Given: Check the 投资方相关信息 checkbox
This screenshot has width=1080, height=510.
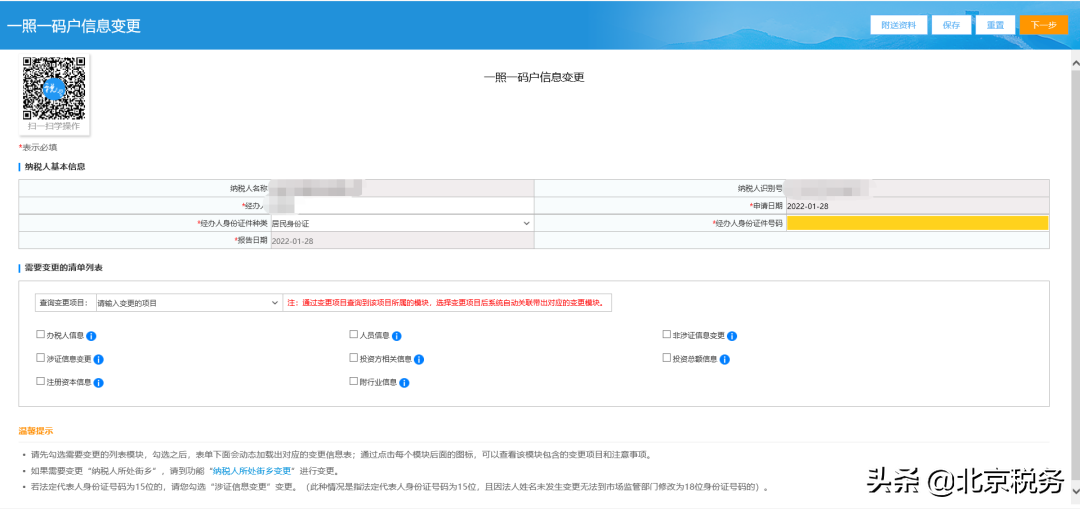Looking at the screenshot, I should (x=353, y=358).
